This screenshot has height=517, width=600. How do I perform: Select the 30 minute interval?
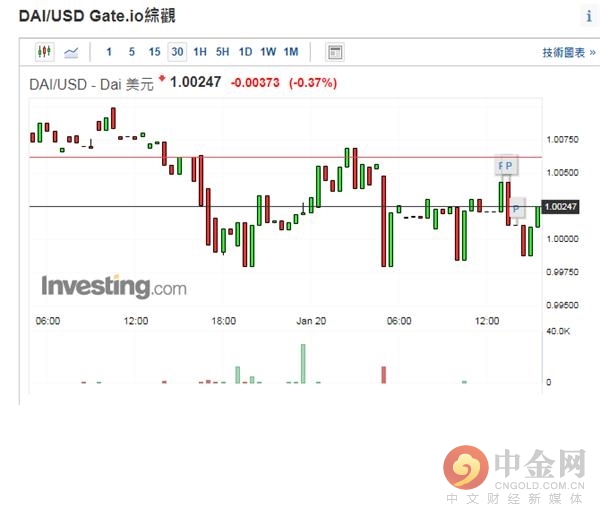177,52
